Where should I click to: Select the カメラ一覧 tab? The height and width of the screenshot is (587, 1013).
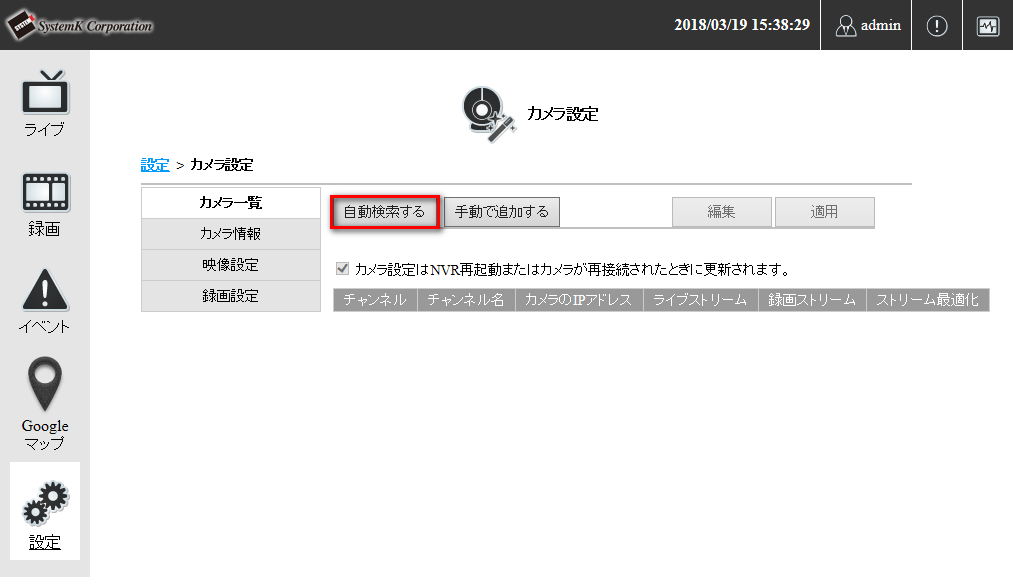coord(230,202)
